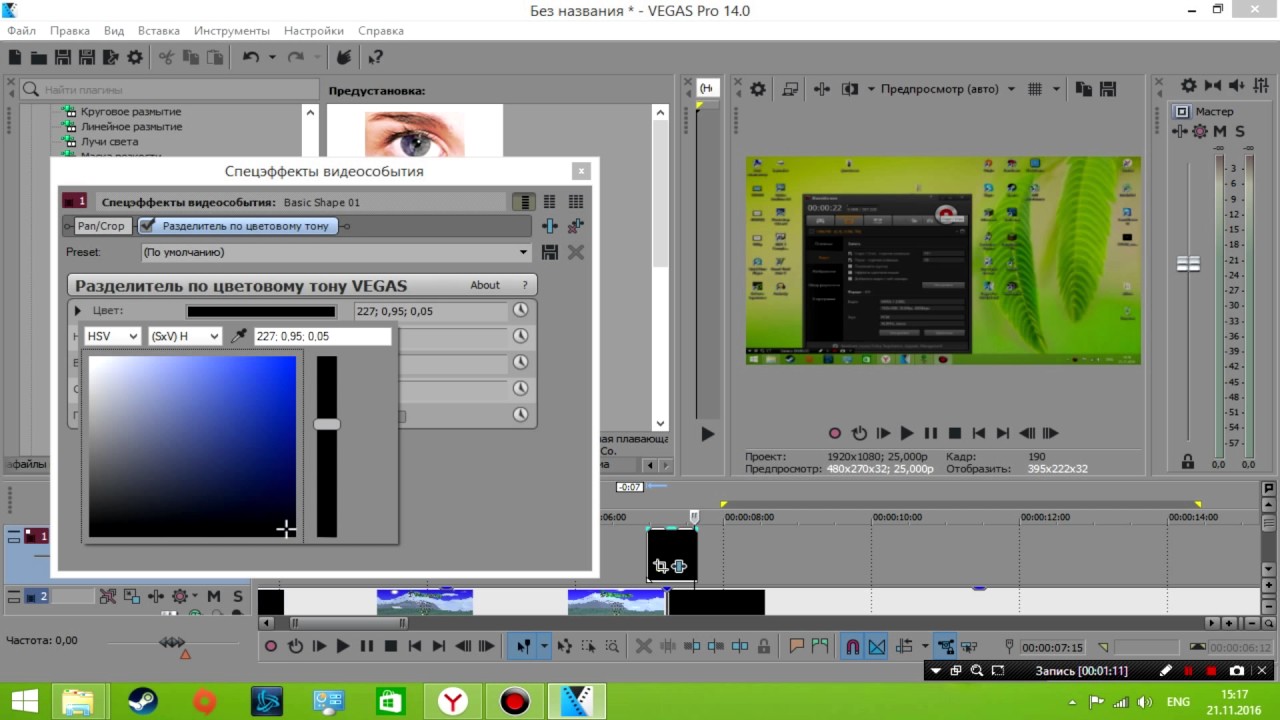Toggle snapping magnet on timeline toolbar

[x=852, y=646]
